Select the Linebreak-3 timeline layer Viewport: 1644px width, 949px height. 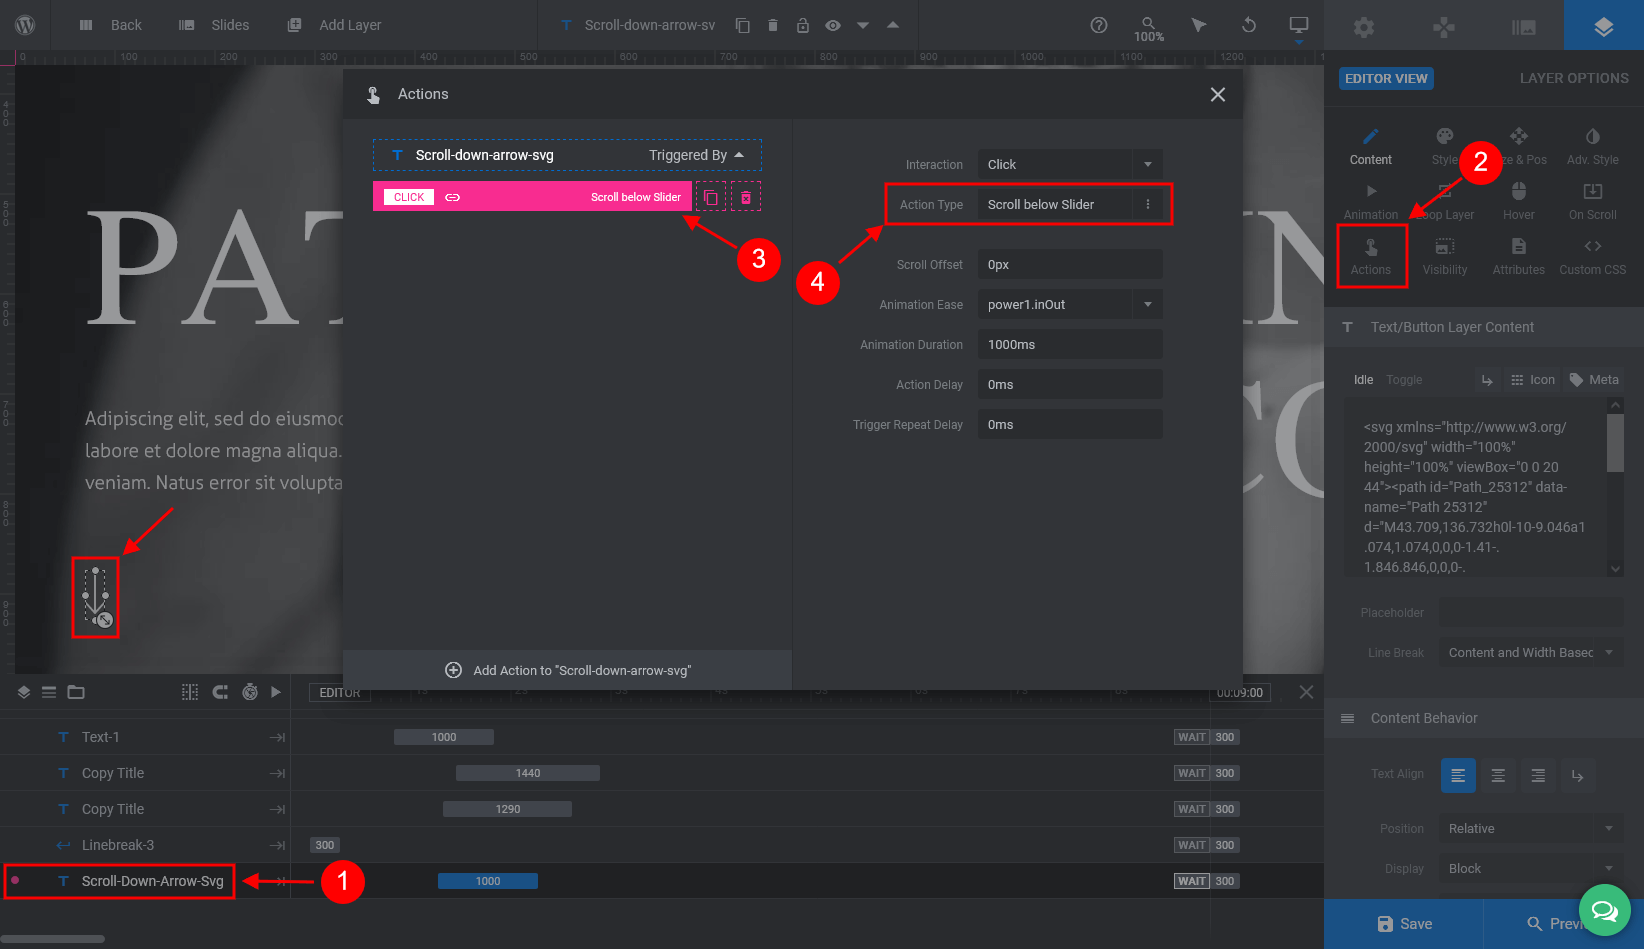tap(118, 845)
